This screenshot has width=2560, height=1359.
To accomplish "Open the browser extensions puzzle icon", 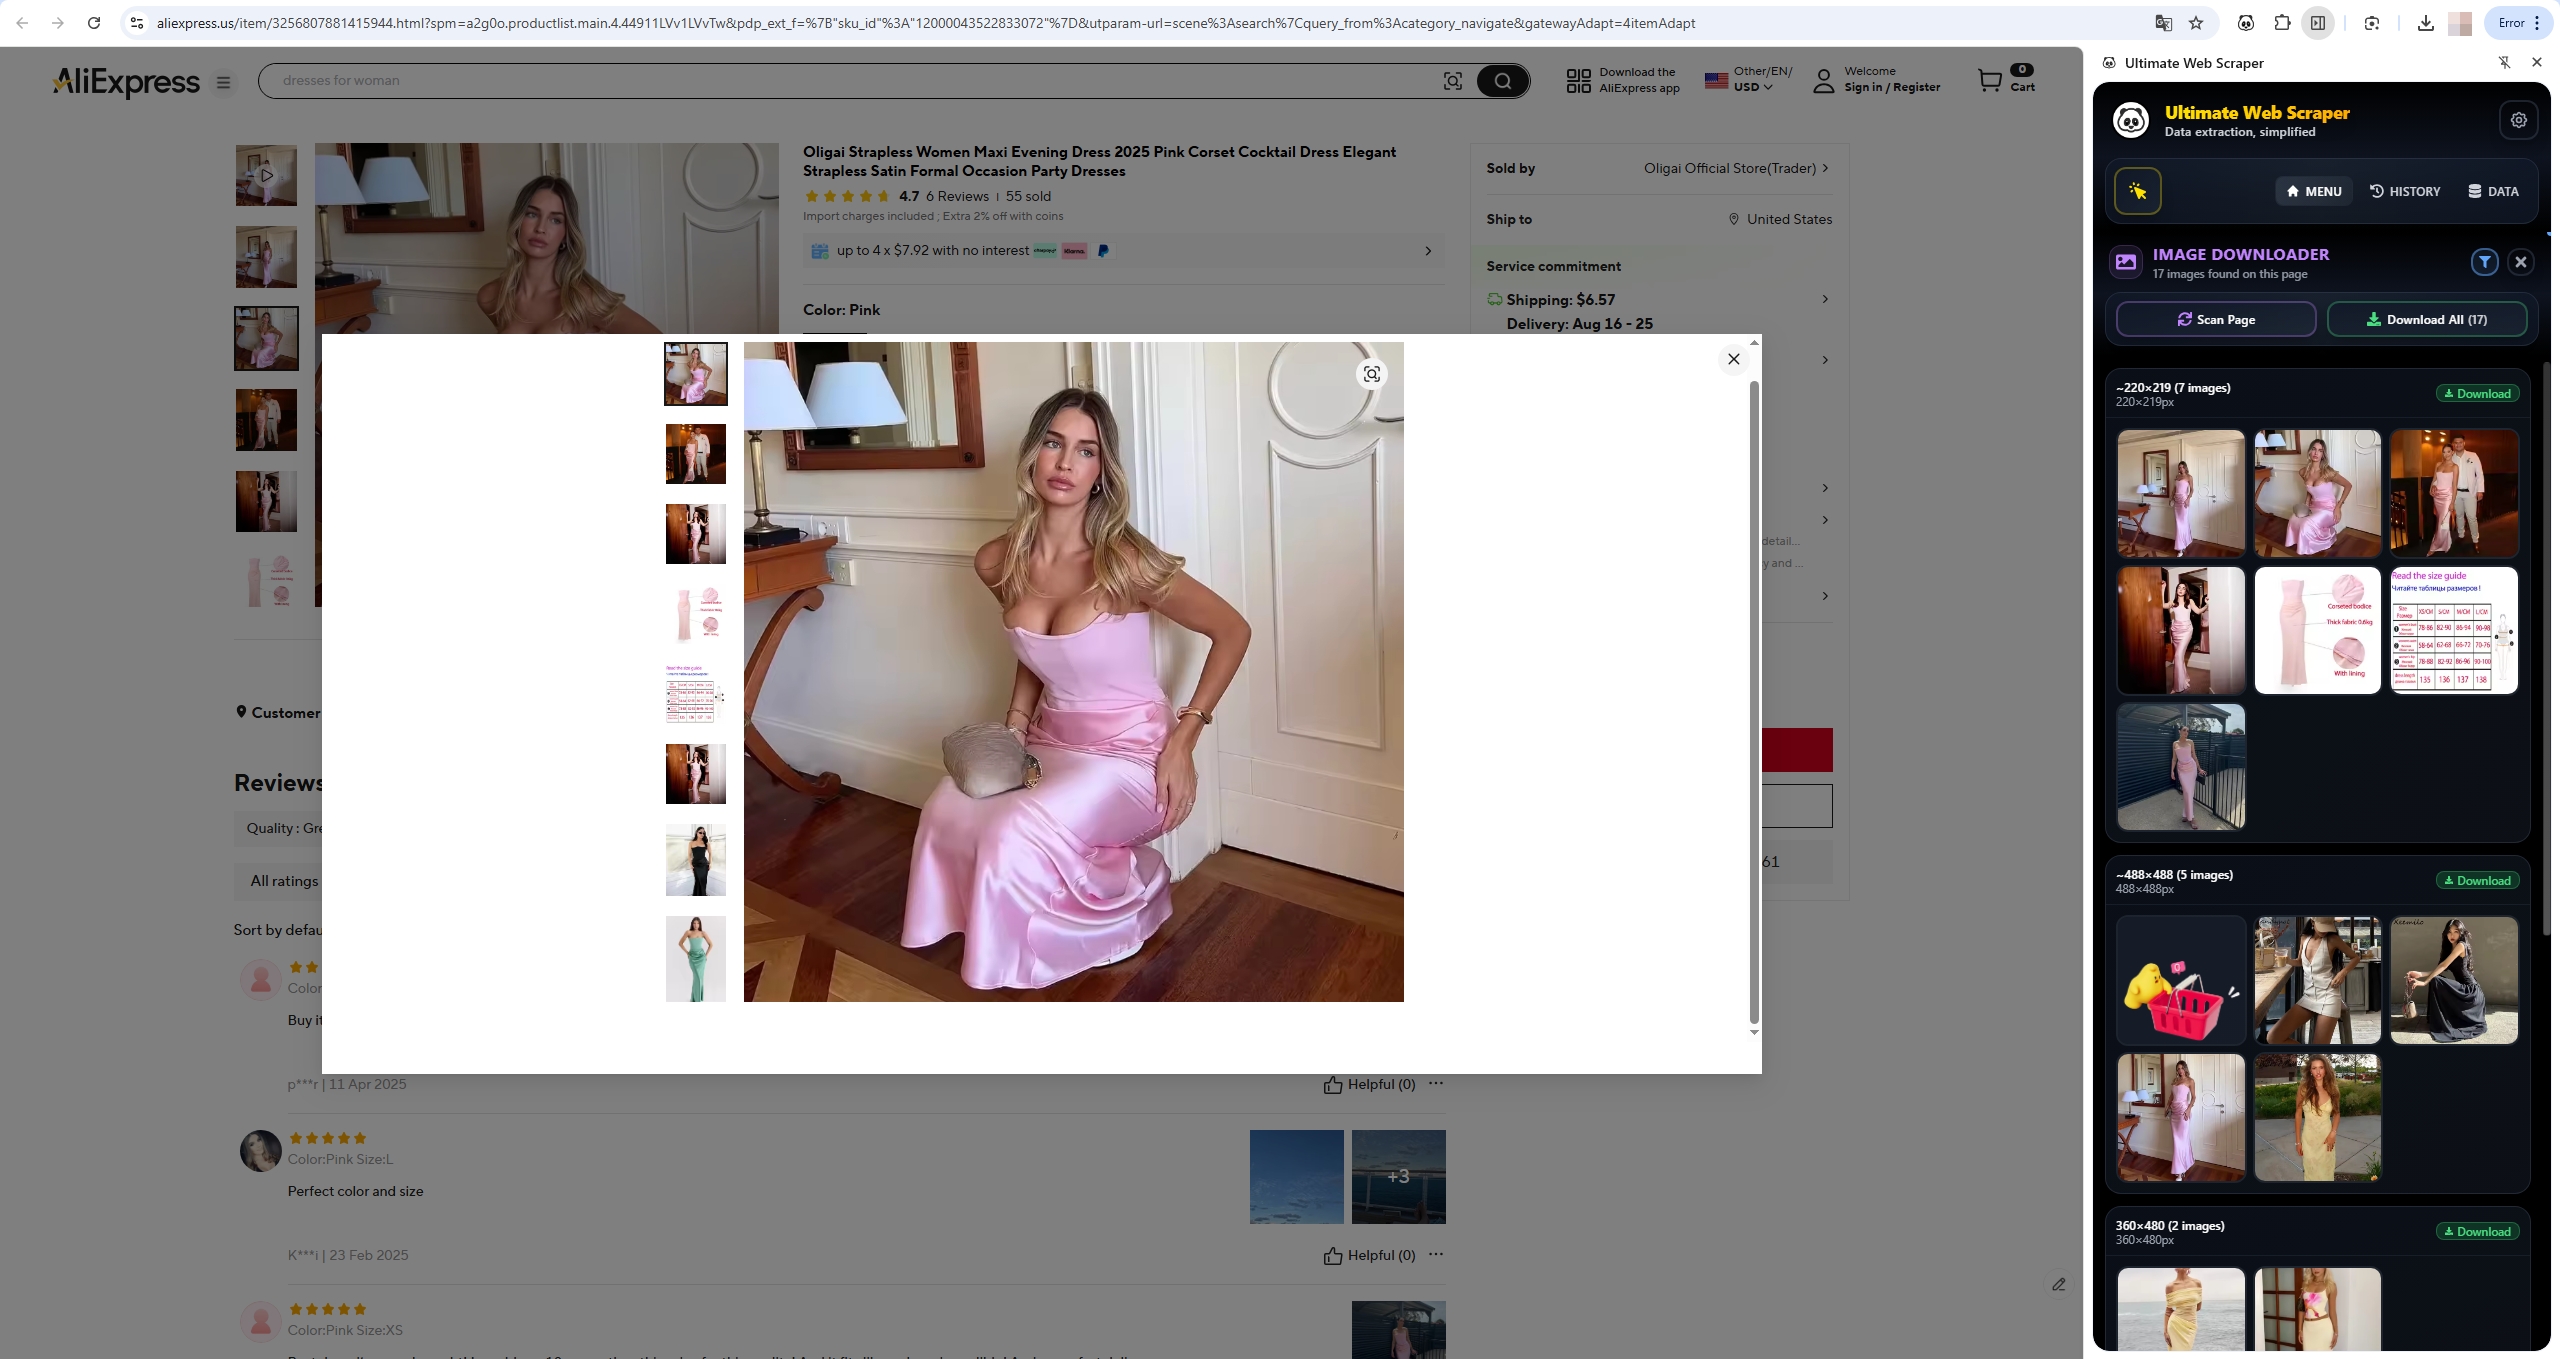I will coord(2282,23).
